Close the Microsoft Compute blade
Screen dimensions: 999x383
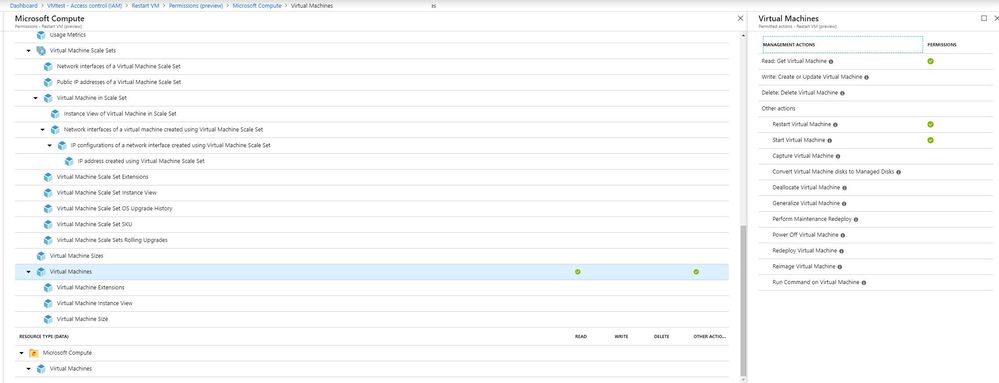740,18
